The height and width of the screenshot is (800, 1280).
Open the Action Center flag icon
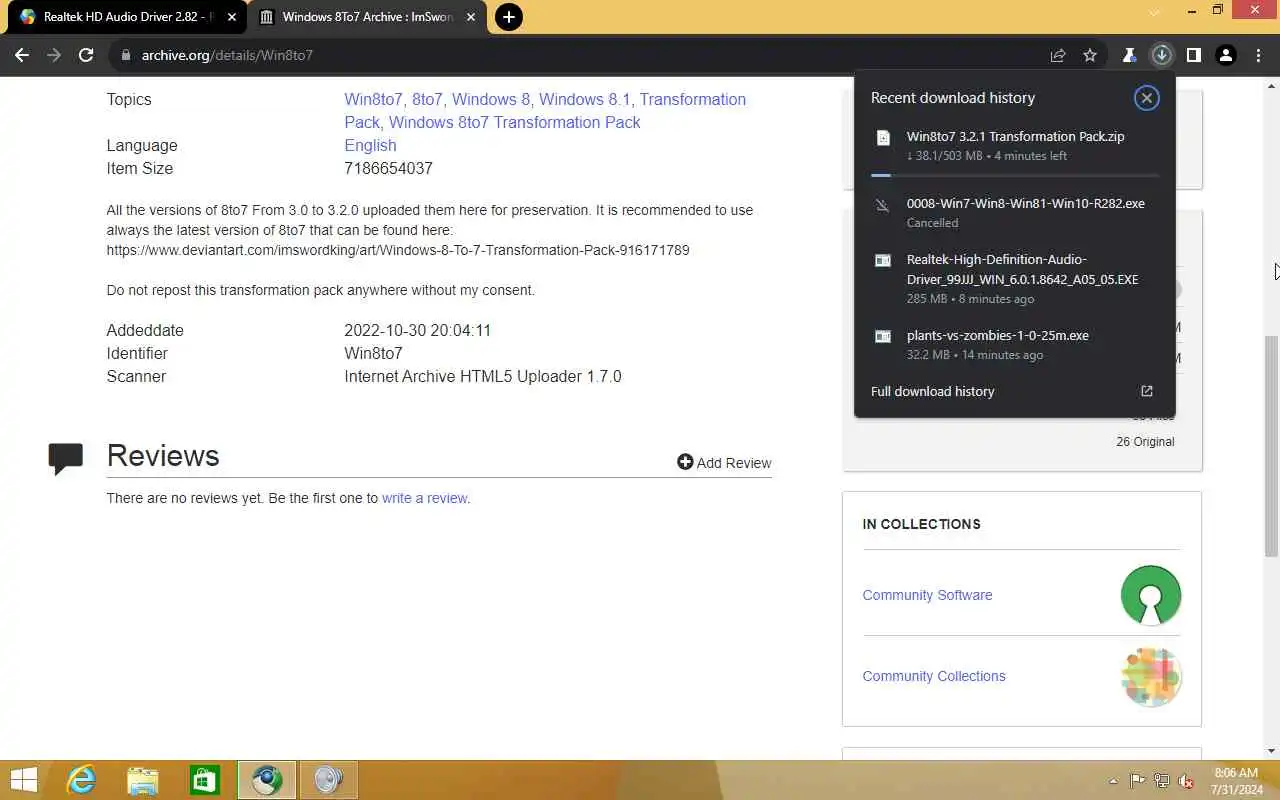tap(1138, 781)
